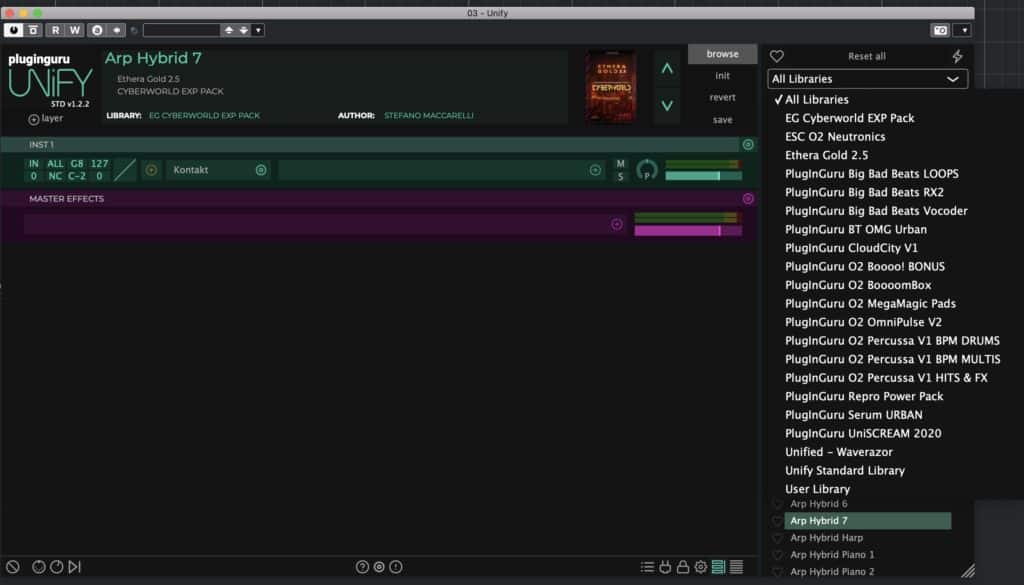Open velocity curve editor for INST 1
The width and height of the screenshot is (1024, 585).
pos(125,170)
